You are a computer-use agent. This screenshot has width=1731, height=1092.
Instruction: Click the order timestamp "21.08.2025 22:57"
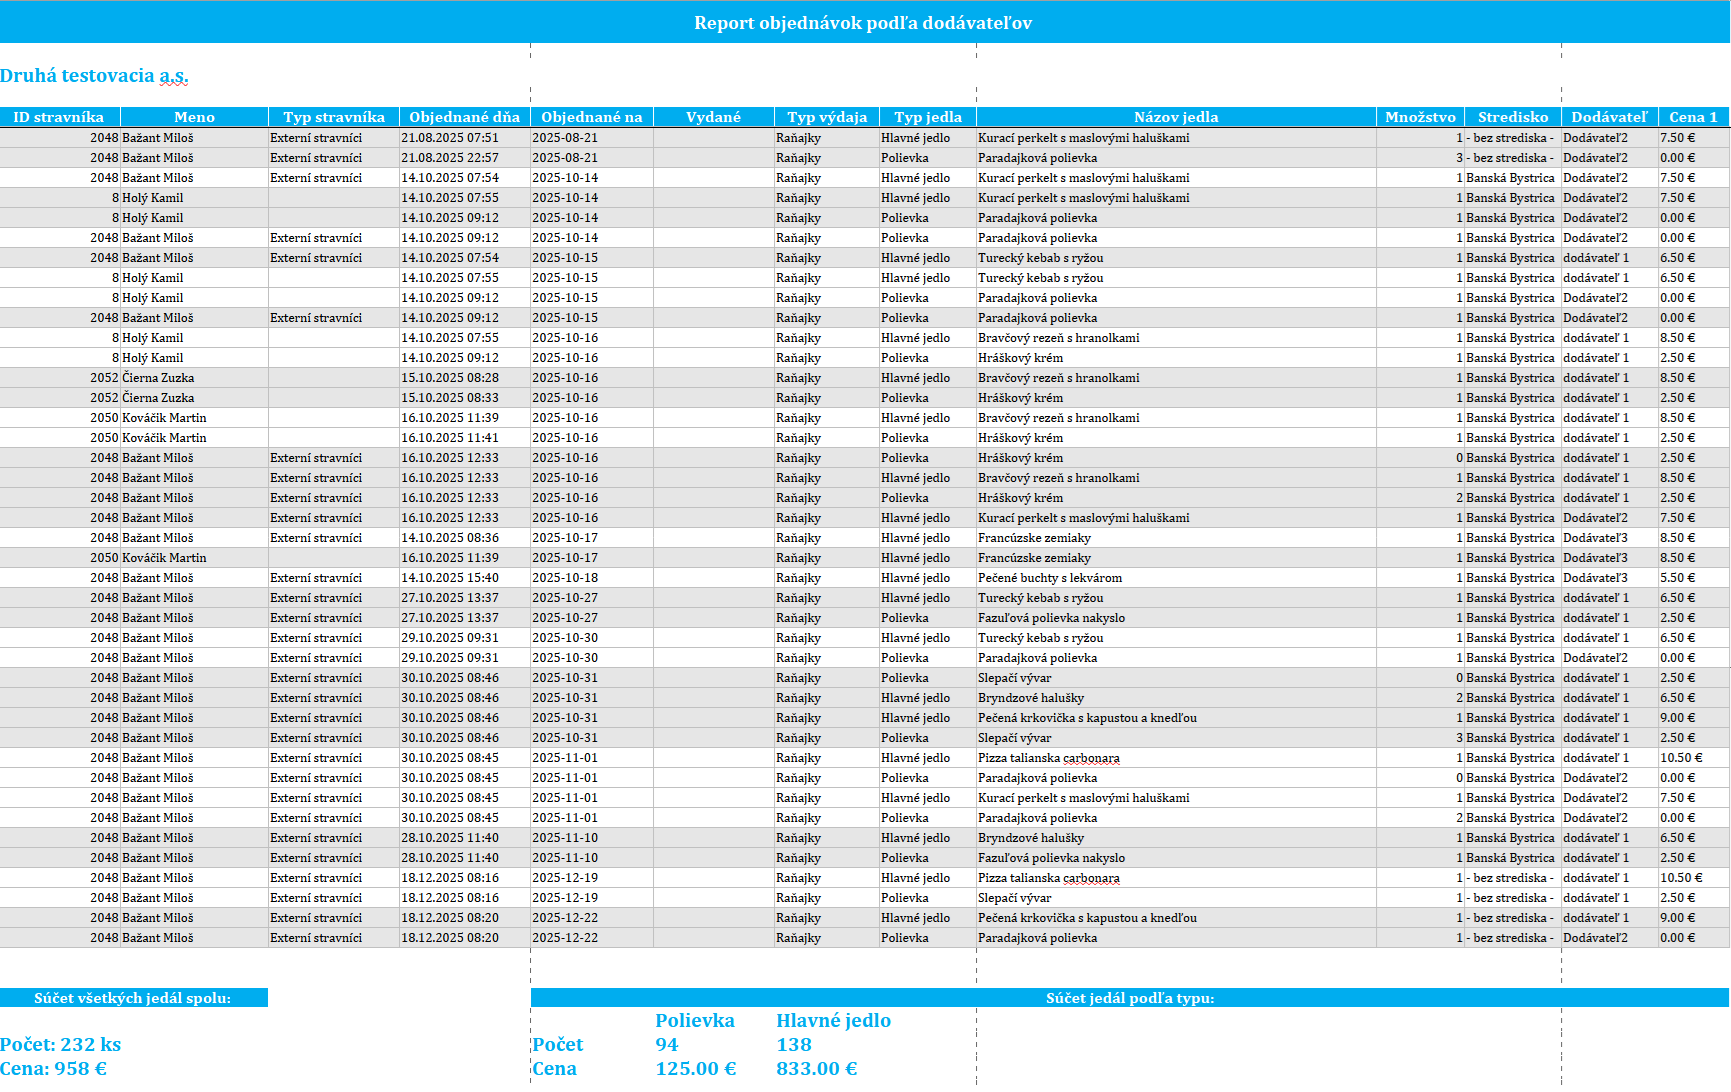pyautogui.click(x=450, y=158)
